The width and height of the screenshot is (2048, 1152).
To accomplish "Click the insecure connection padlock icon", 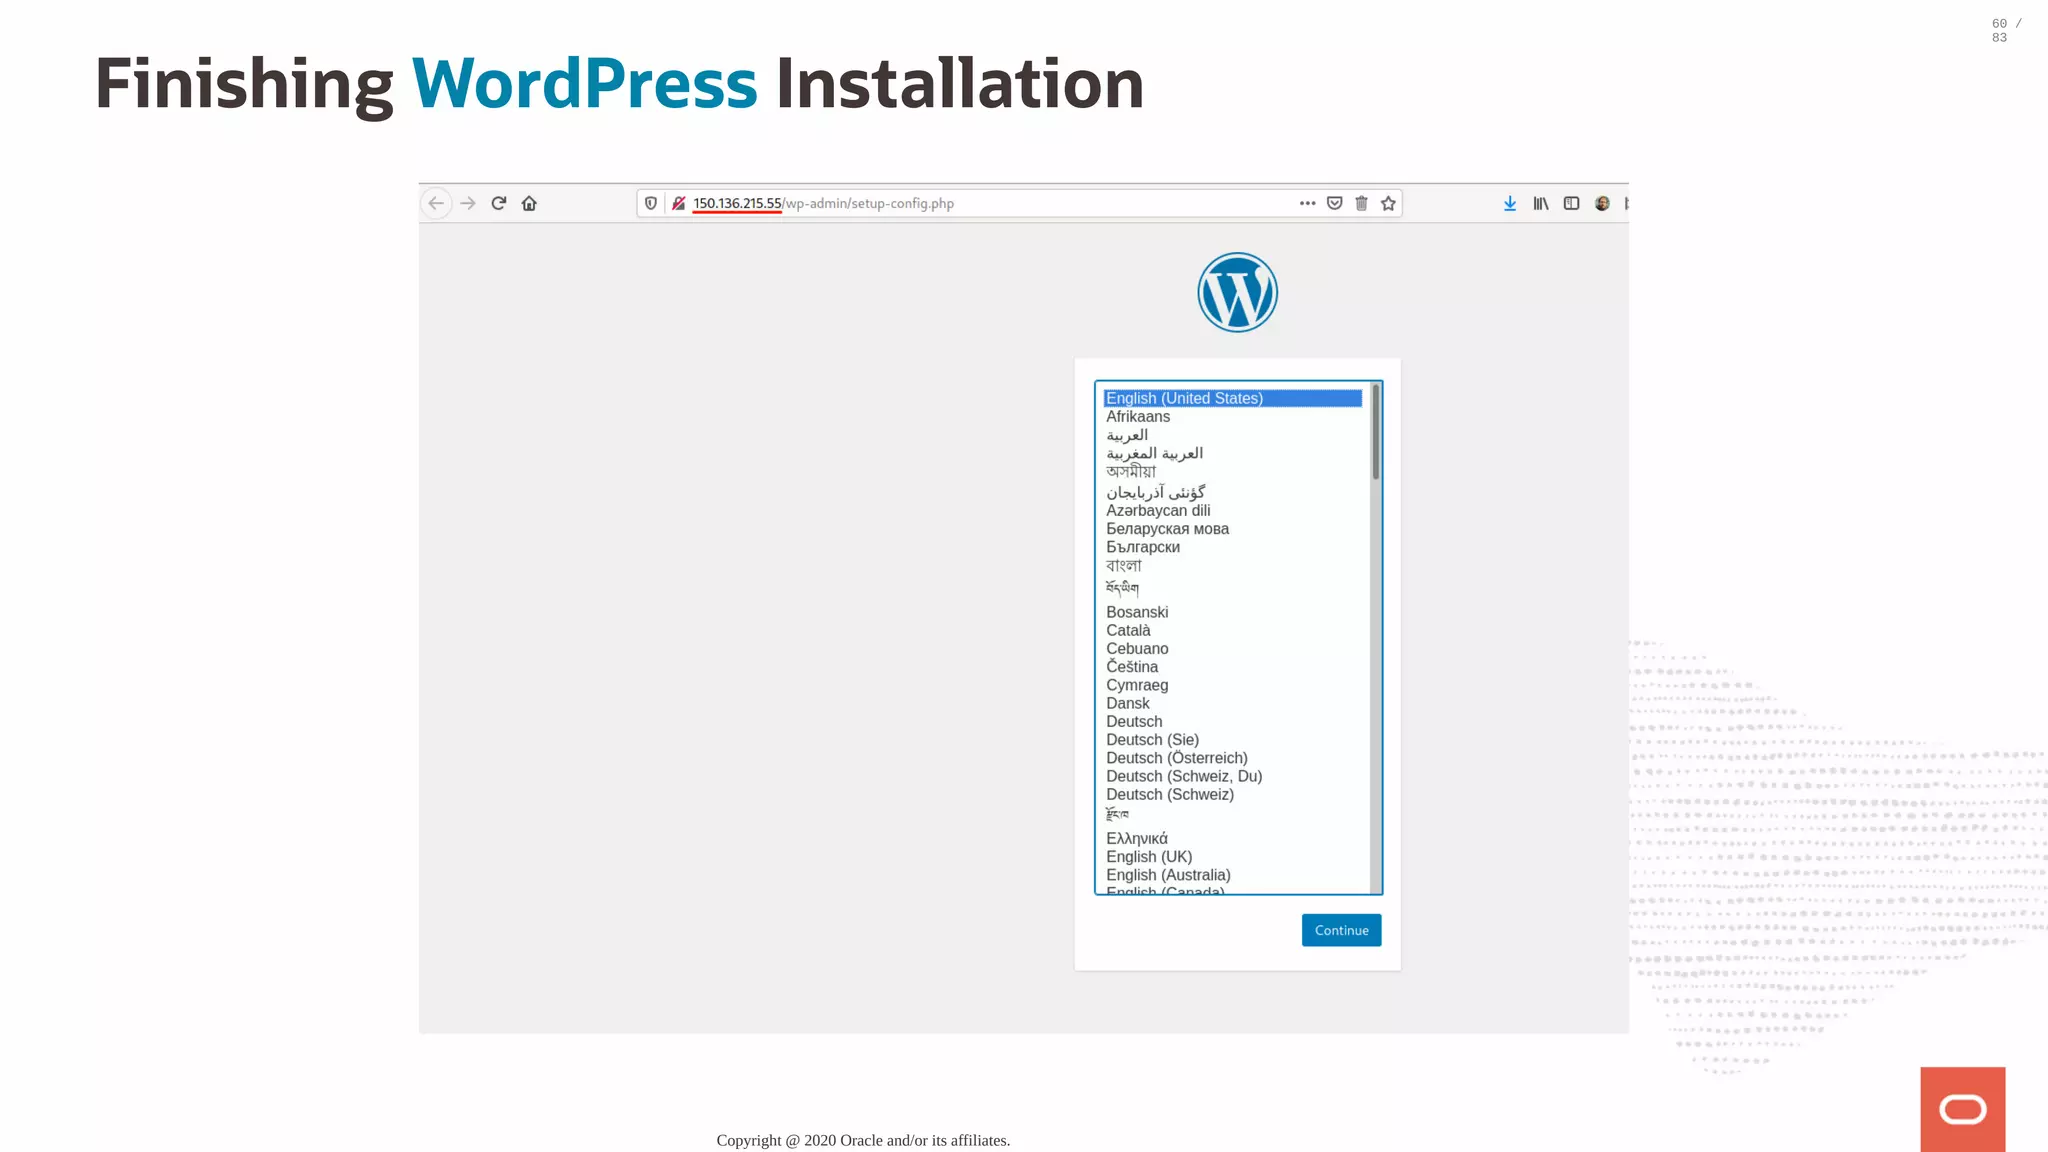I will tap(679, 203).
